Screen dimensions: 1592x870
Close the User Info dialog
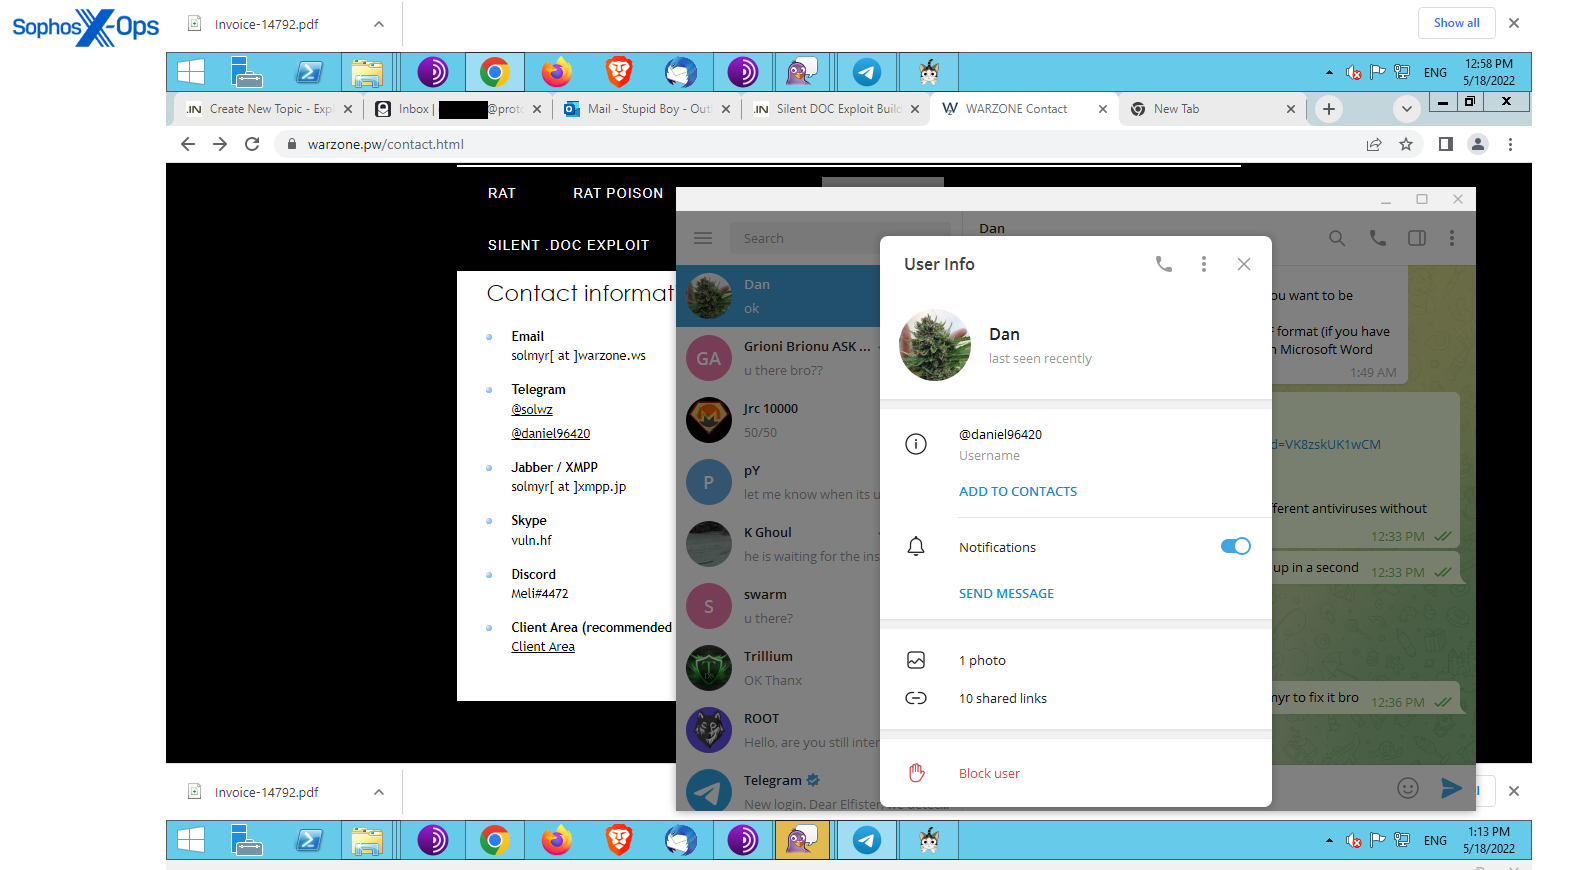[1244, 264]
